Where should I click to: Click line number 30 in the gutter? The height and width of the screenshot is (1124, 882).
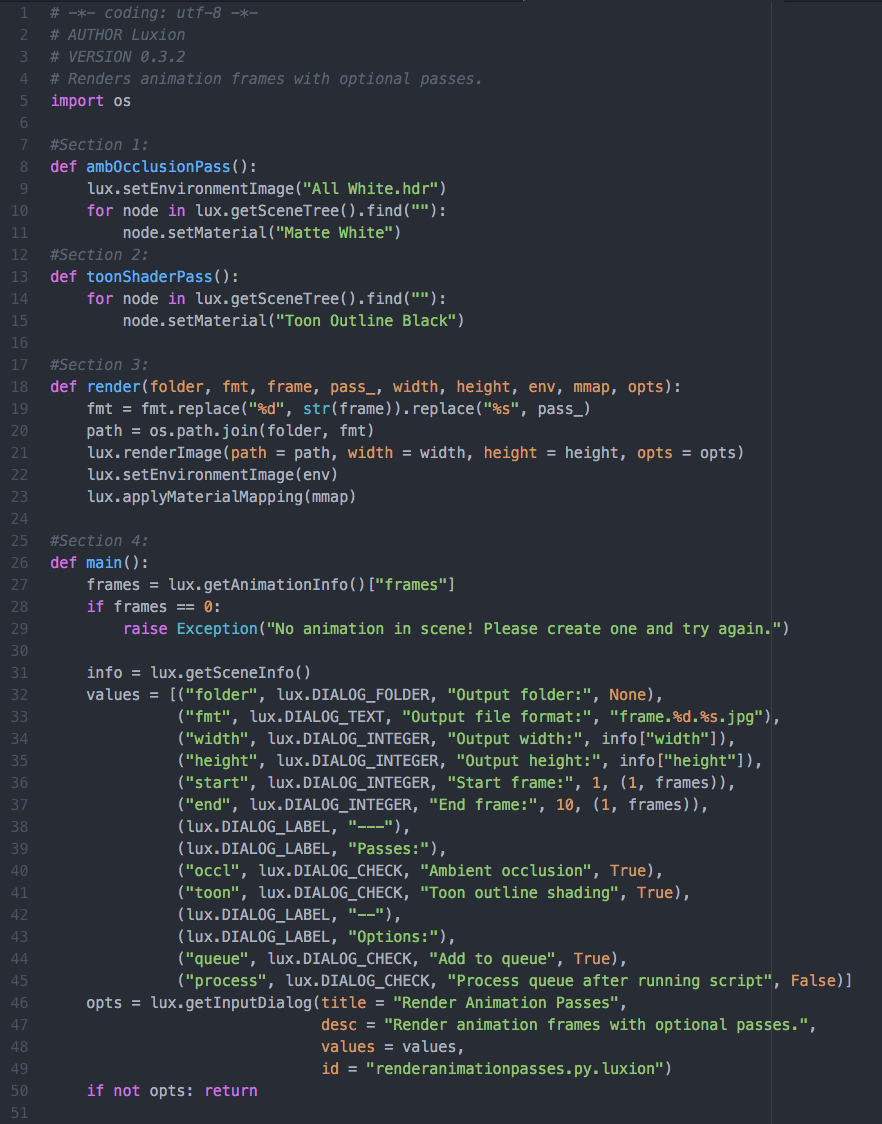(x=19, y=651)
